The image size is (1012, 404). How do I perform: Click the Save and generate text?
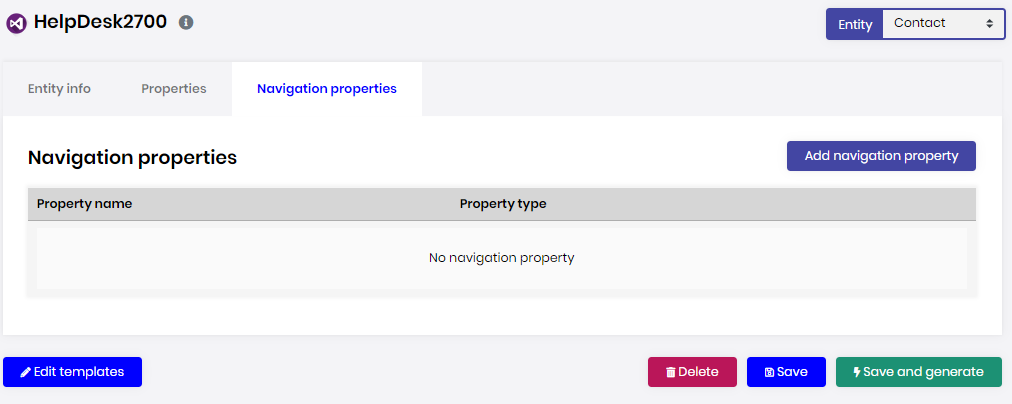923,372
